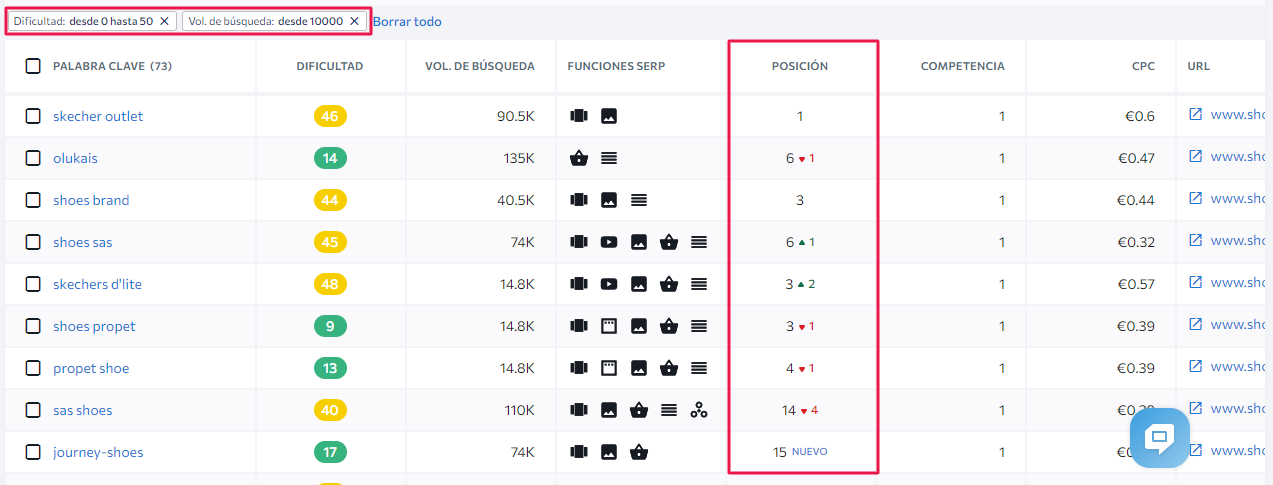Click shopping basket icon in shoes sas row

[x=668, y=242]
